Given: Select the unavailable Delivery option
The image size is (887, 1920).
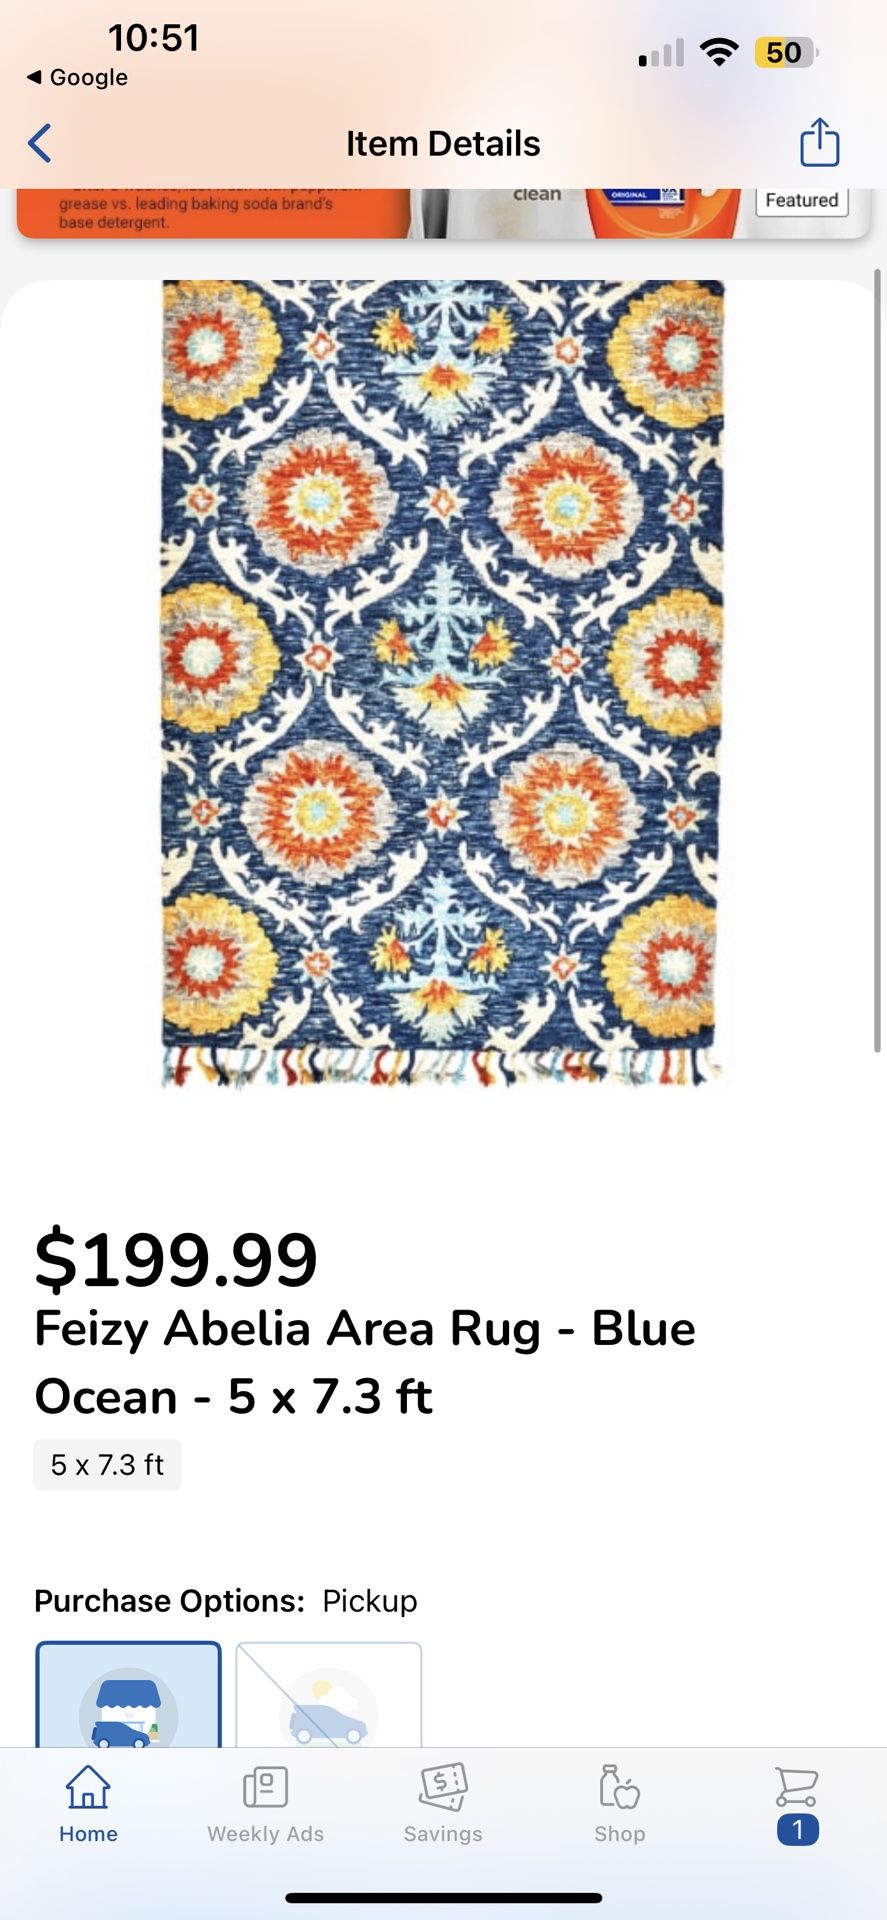Looking at the screenshot, I should [x=329, y=1695].
